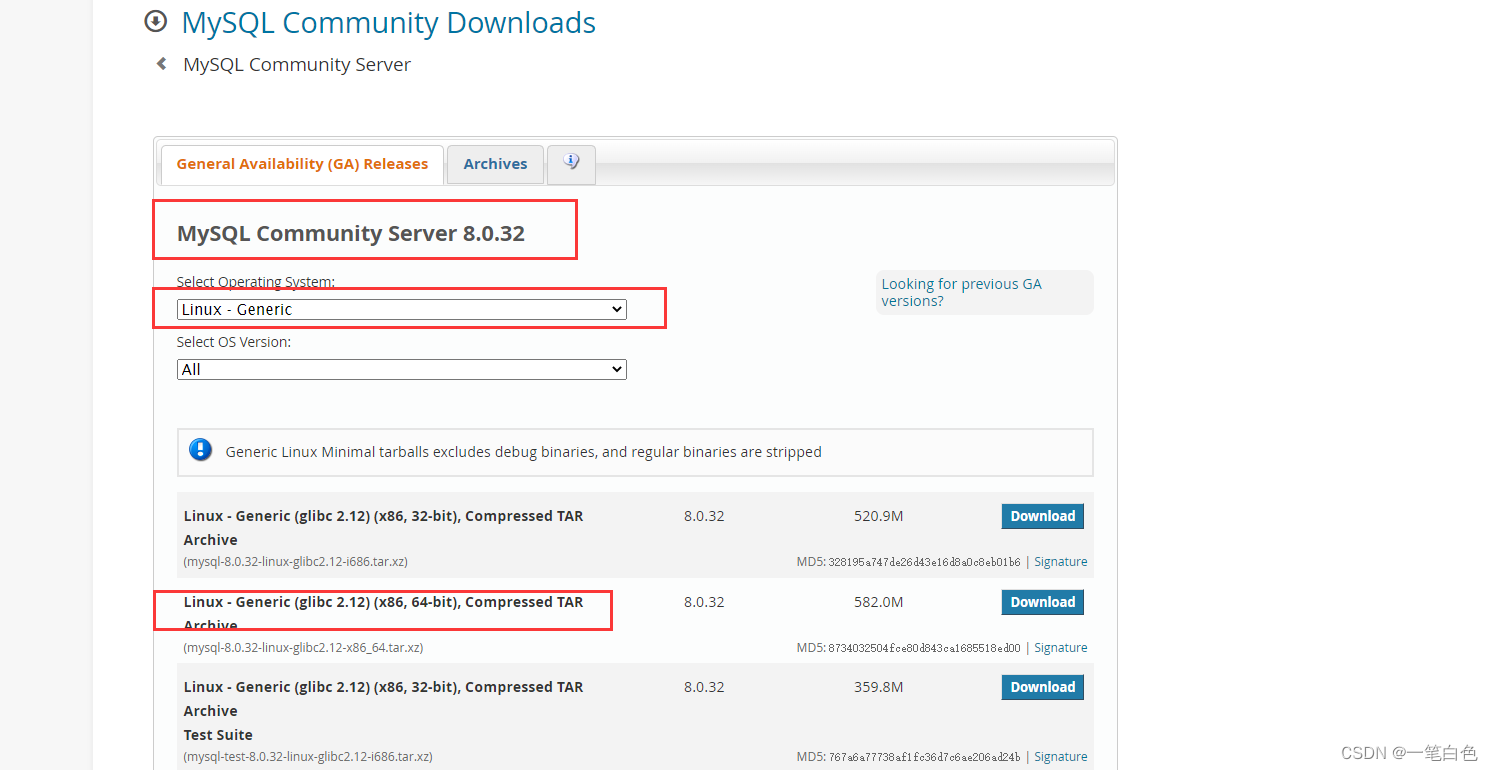
Task: Click the MySQL Community Server 8.0.32 heading
Action: tap(351, 233)
